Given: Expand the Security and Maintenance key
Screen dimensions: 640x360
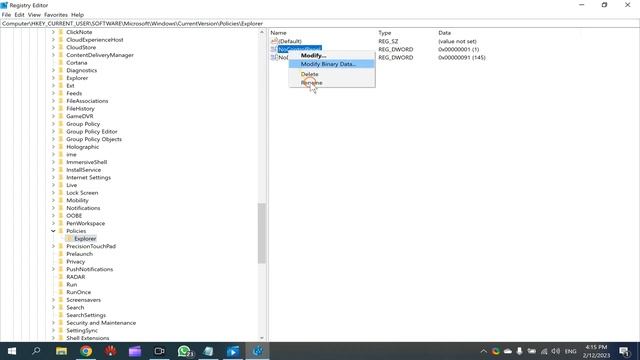Looking at the screenshot, I should click(x=53, y=323).
